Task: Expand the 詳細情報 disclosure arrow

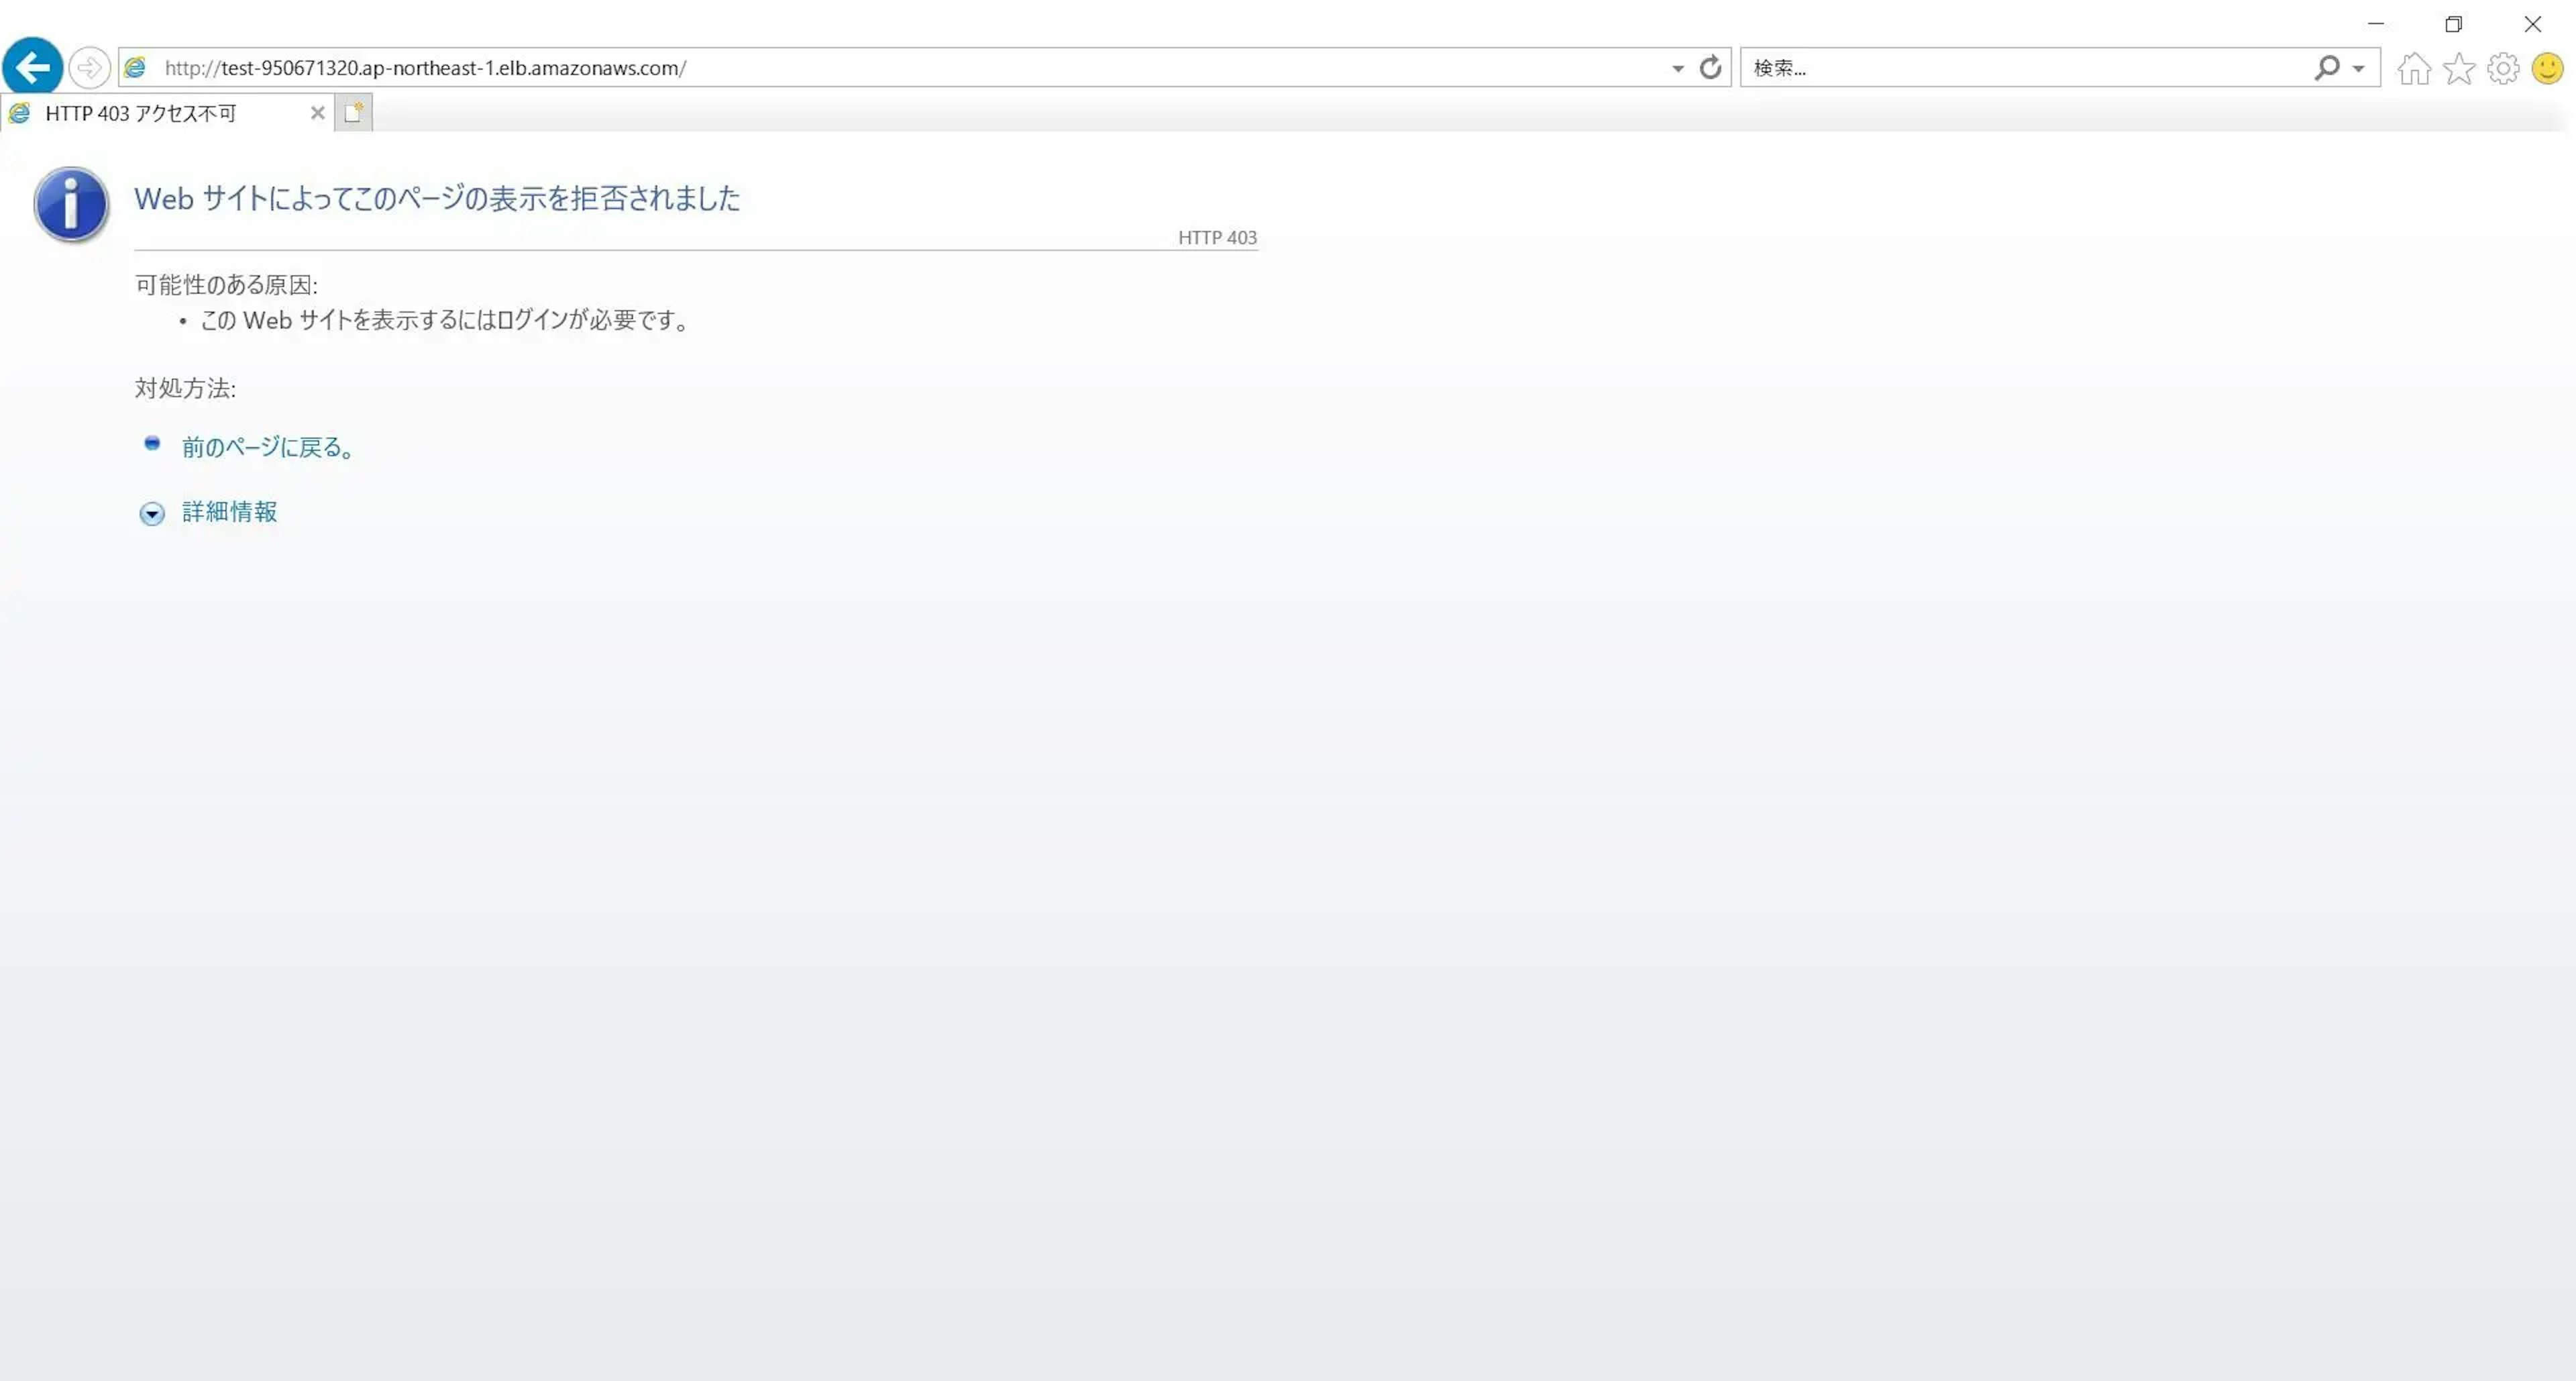Action: pos(152,514)
